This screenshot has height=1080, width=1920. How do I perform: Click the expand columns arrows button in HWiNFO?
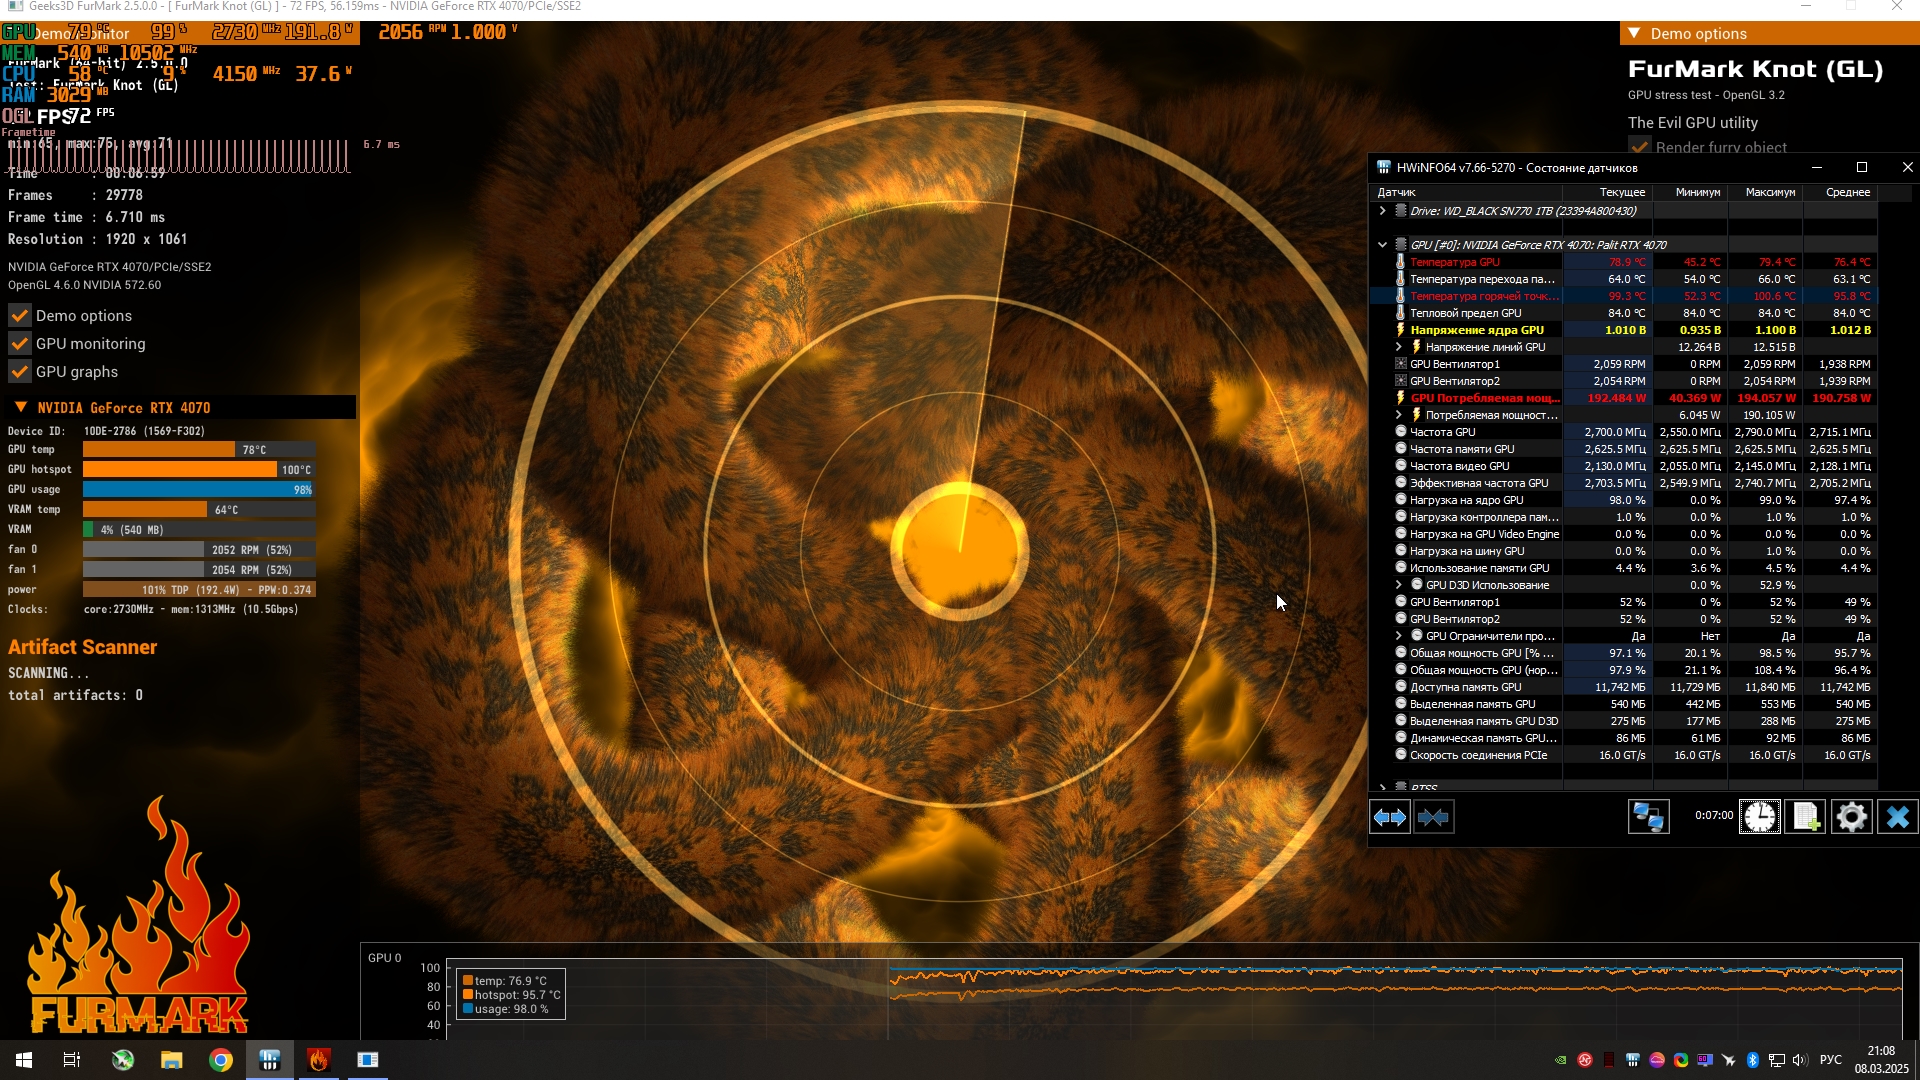pos(1389,817)
